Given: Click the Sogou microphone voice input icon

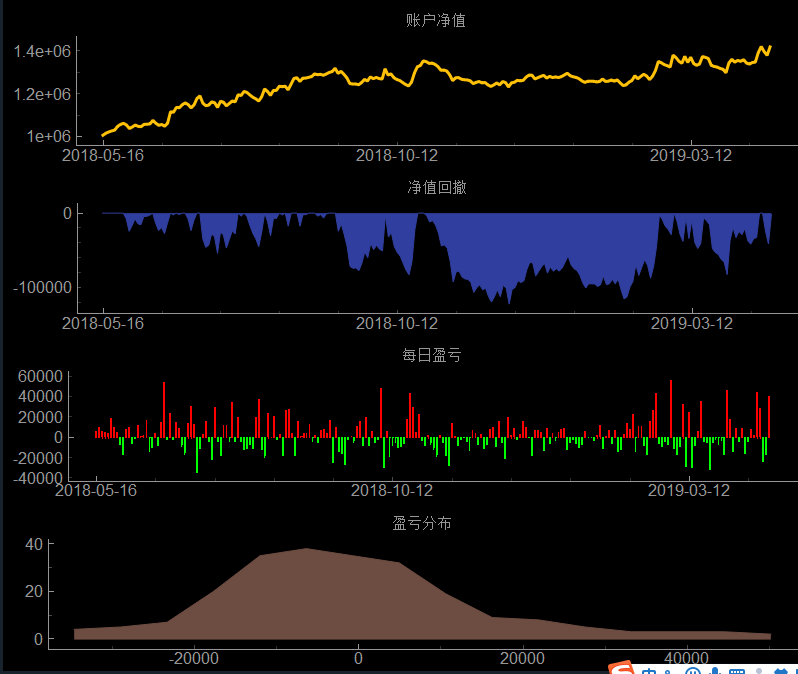Looking at the screenshot, I should coord(716,671).
